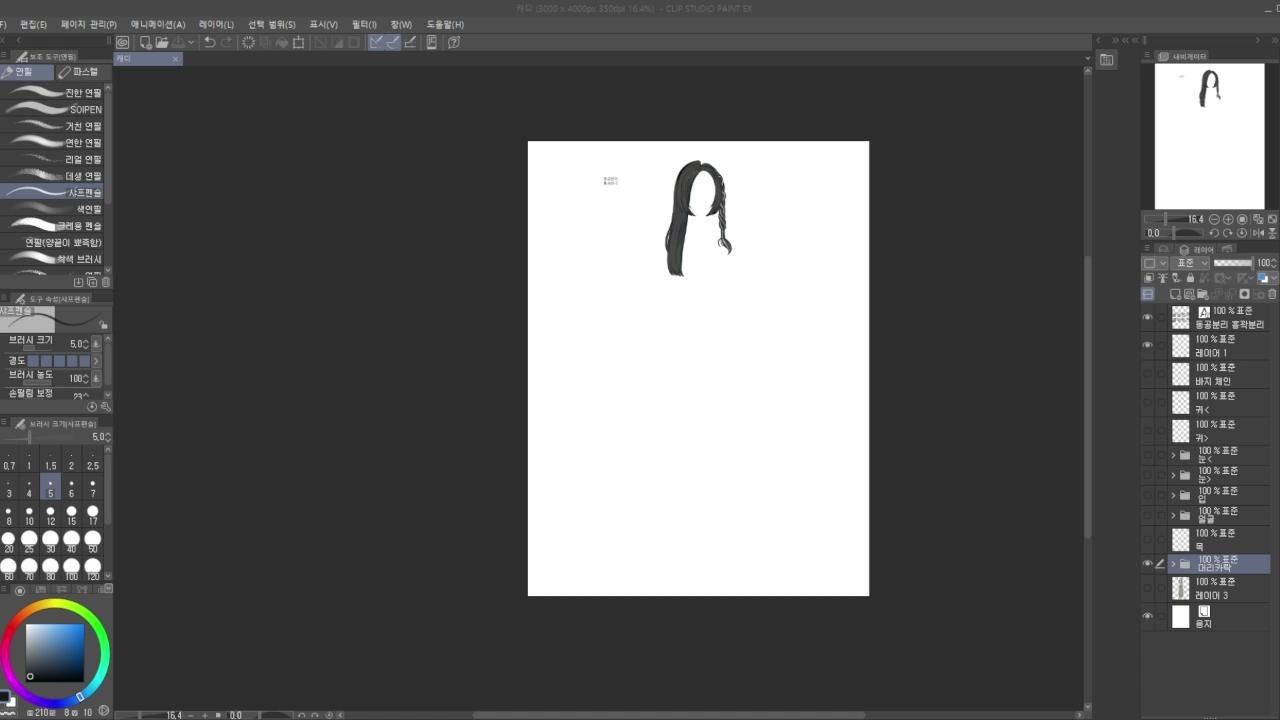Click the Clear (dotted circle) icon
1280x720 pixels.
248,42
